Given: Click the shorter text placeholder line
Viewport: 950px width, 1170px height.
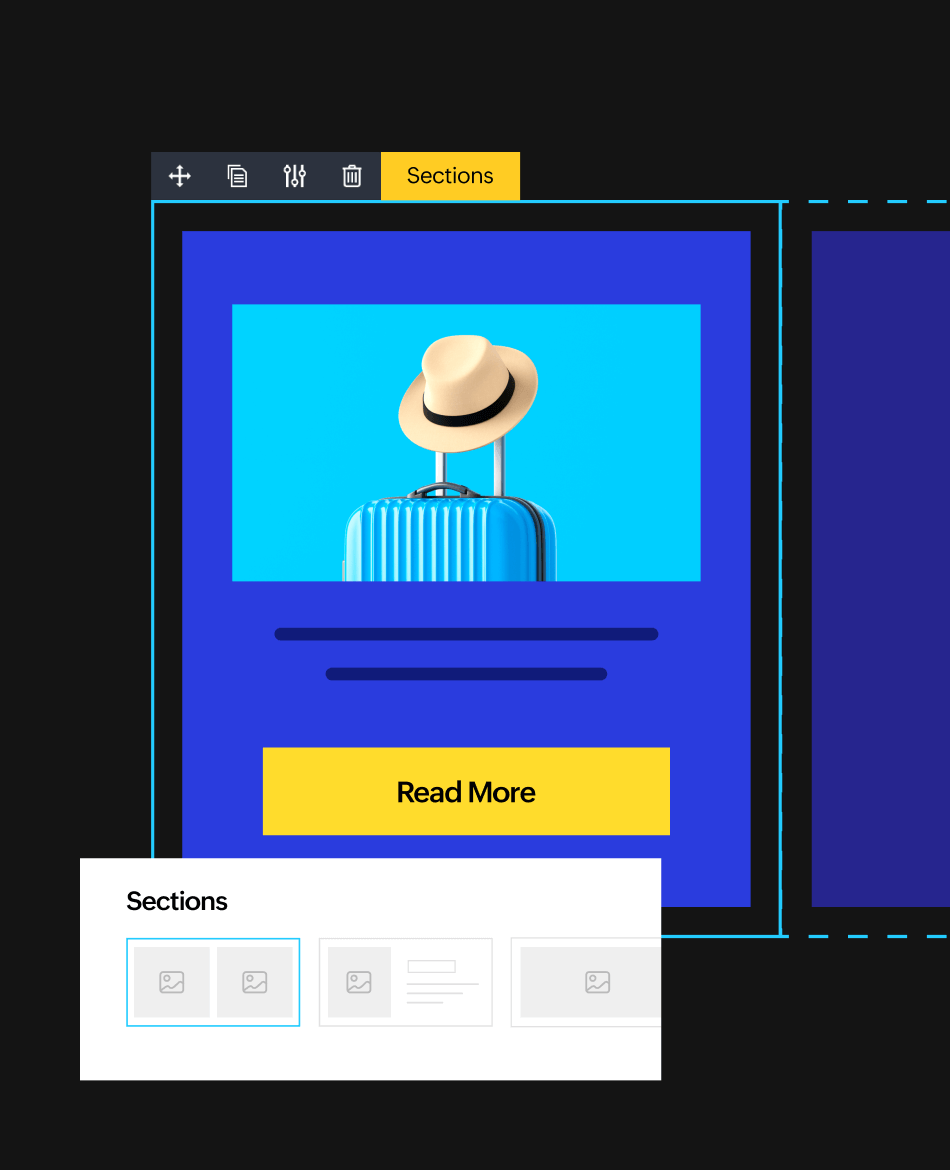Looking at the screenshot, I should pyautogui.click(x=466, y=674).
